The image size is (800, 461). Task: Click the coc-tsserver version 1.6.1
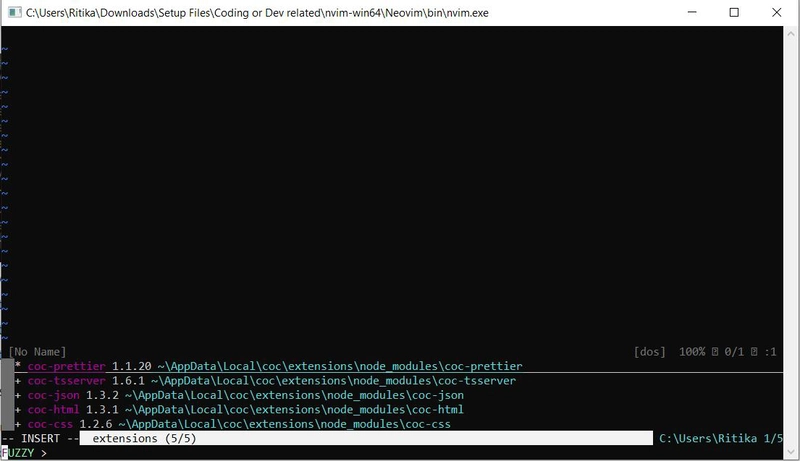tap(128, 380)
